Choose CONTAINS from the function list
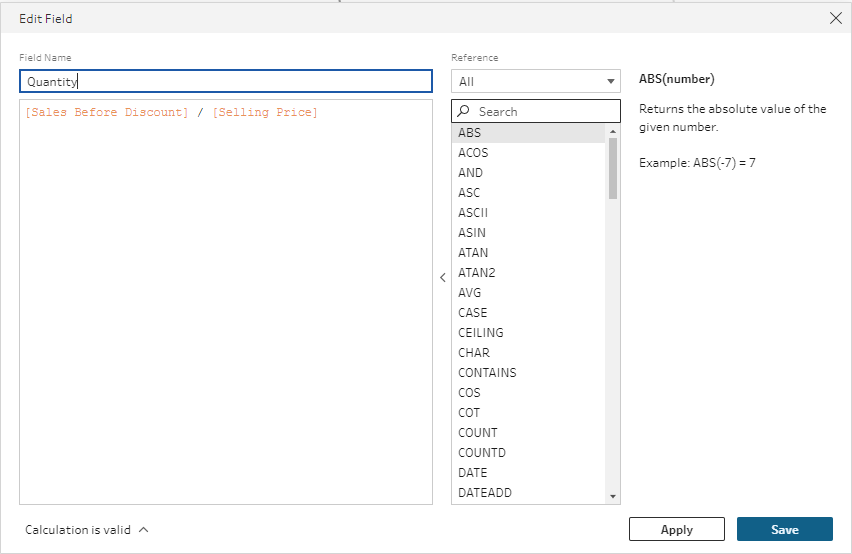This screenshot has width=852, height=554. 487,373
